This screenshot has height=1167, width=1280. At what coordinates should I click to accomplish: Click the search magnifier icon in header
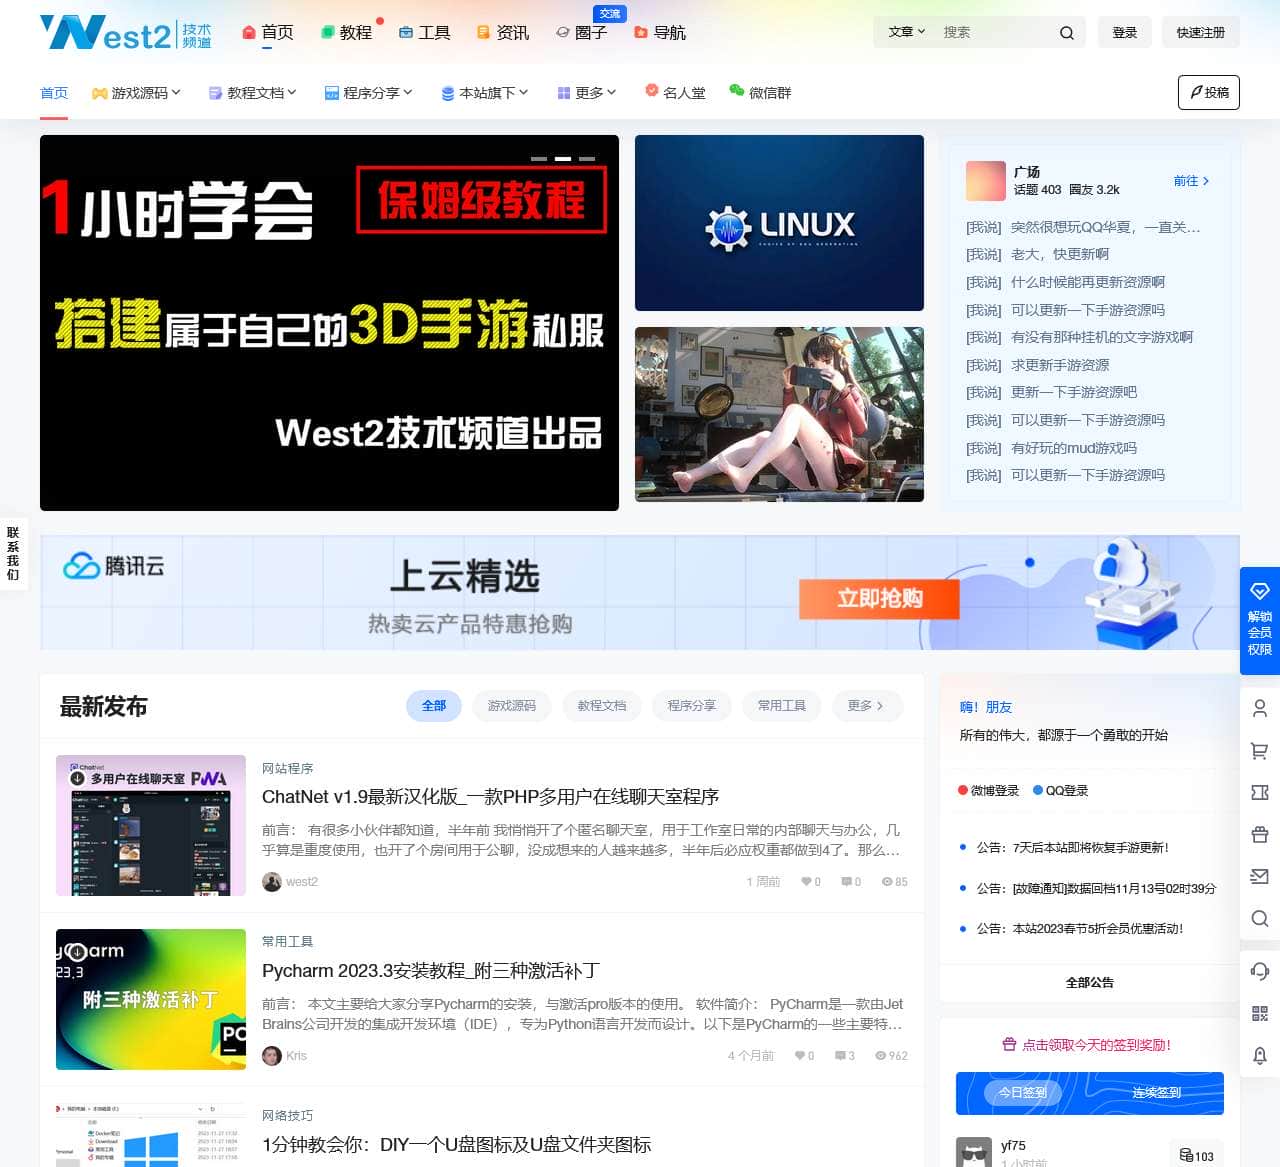(x=1067, y=33)
